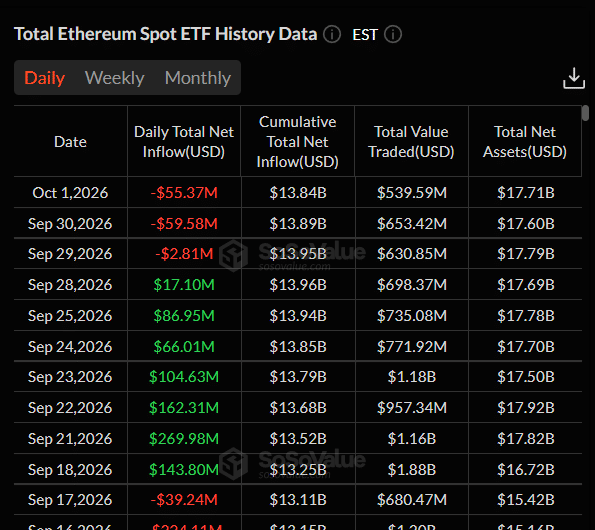Click the $735.08M value traded cell
Screen dimensions: 595x530
[412, 316]
